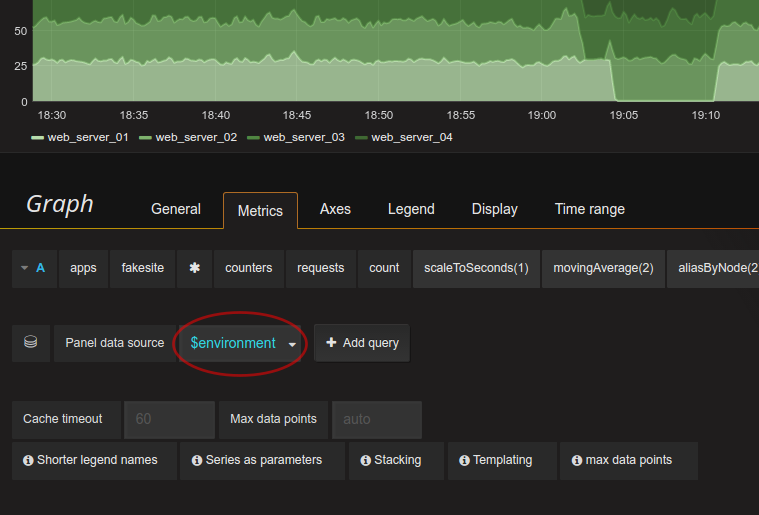Click the plus icon on Add query
The width and height of the screenshot is (759, 515).
[331, 343]
